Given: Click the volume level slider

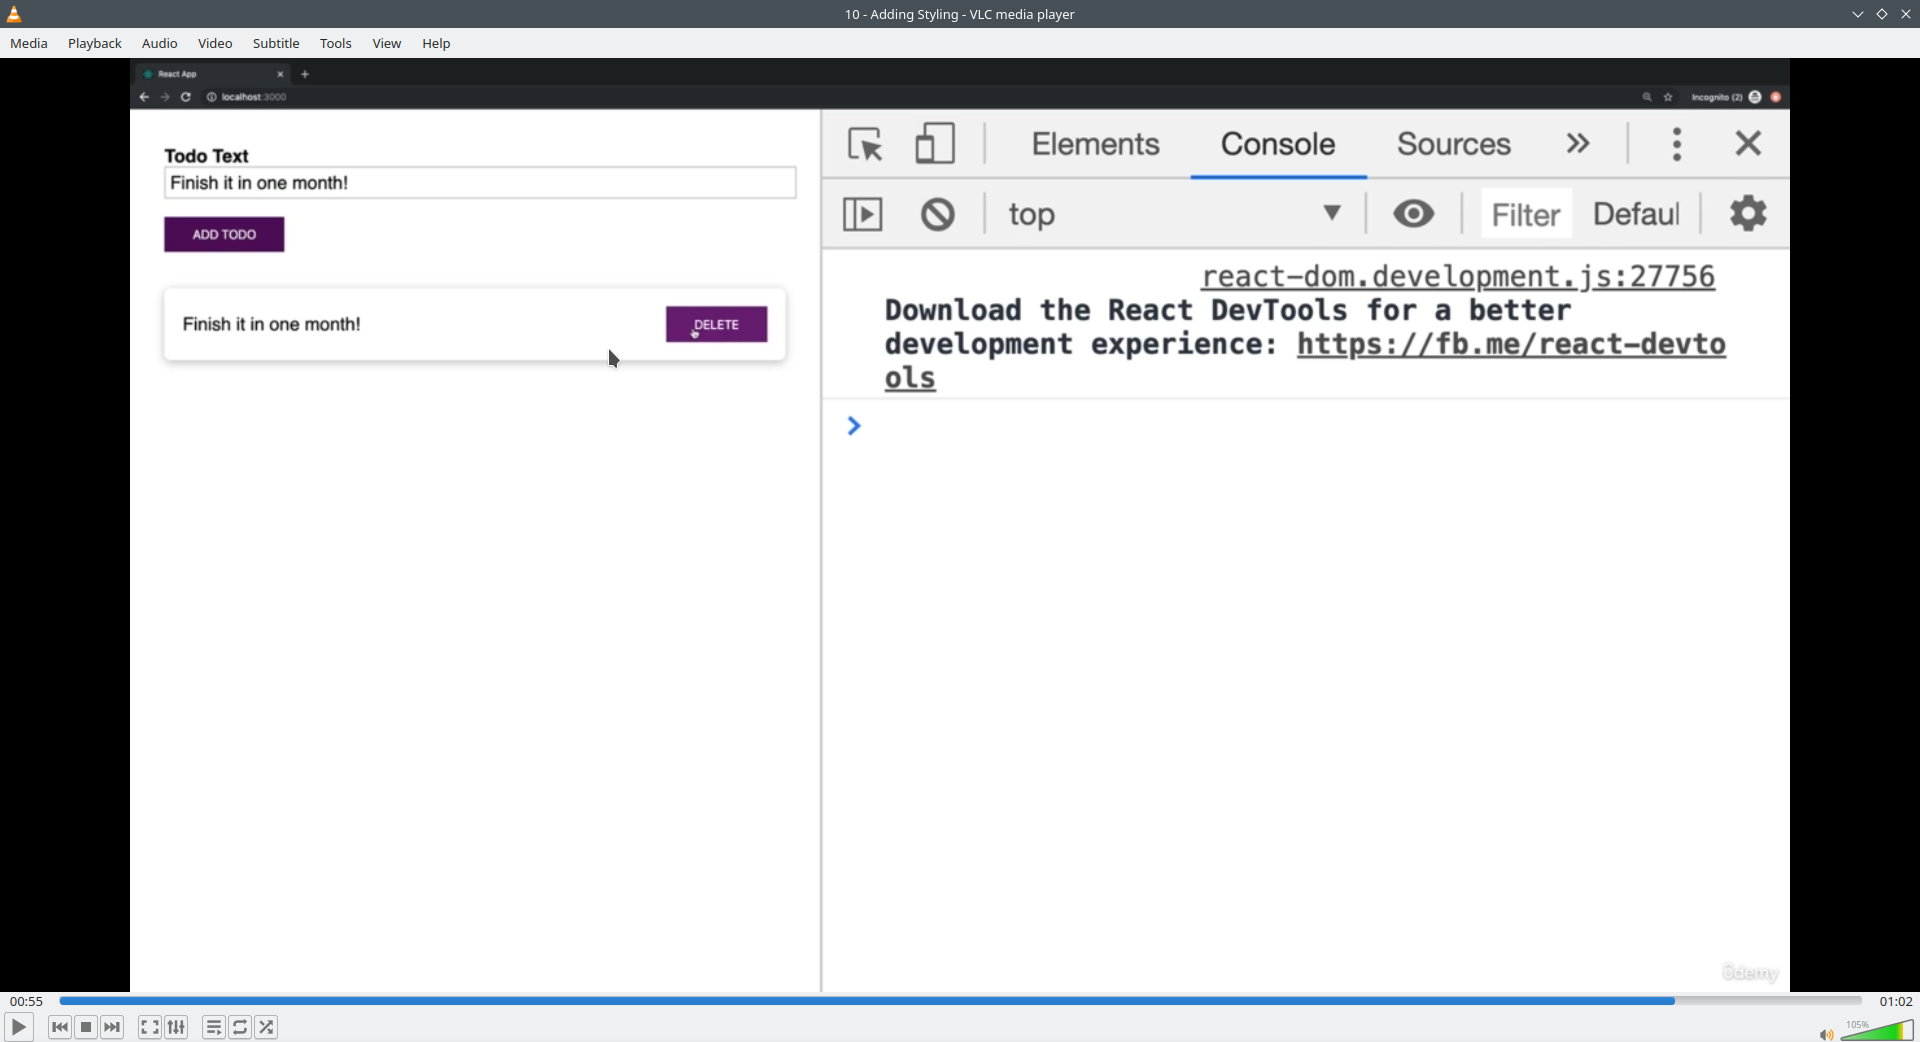Looking at the screenshot, I should pos(1877,1031).
